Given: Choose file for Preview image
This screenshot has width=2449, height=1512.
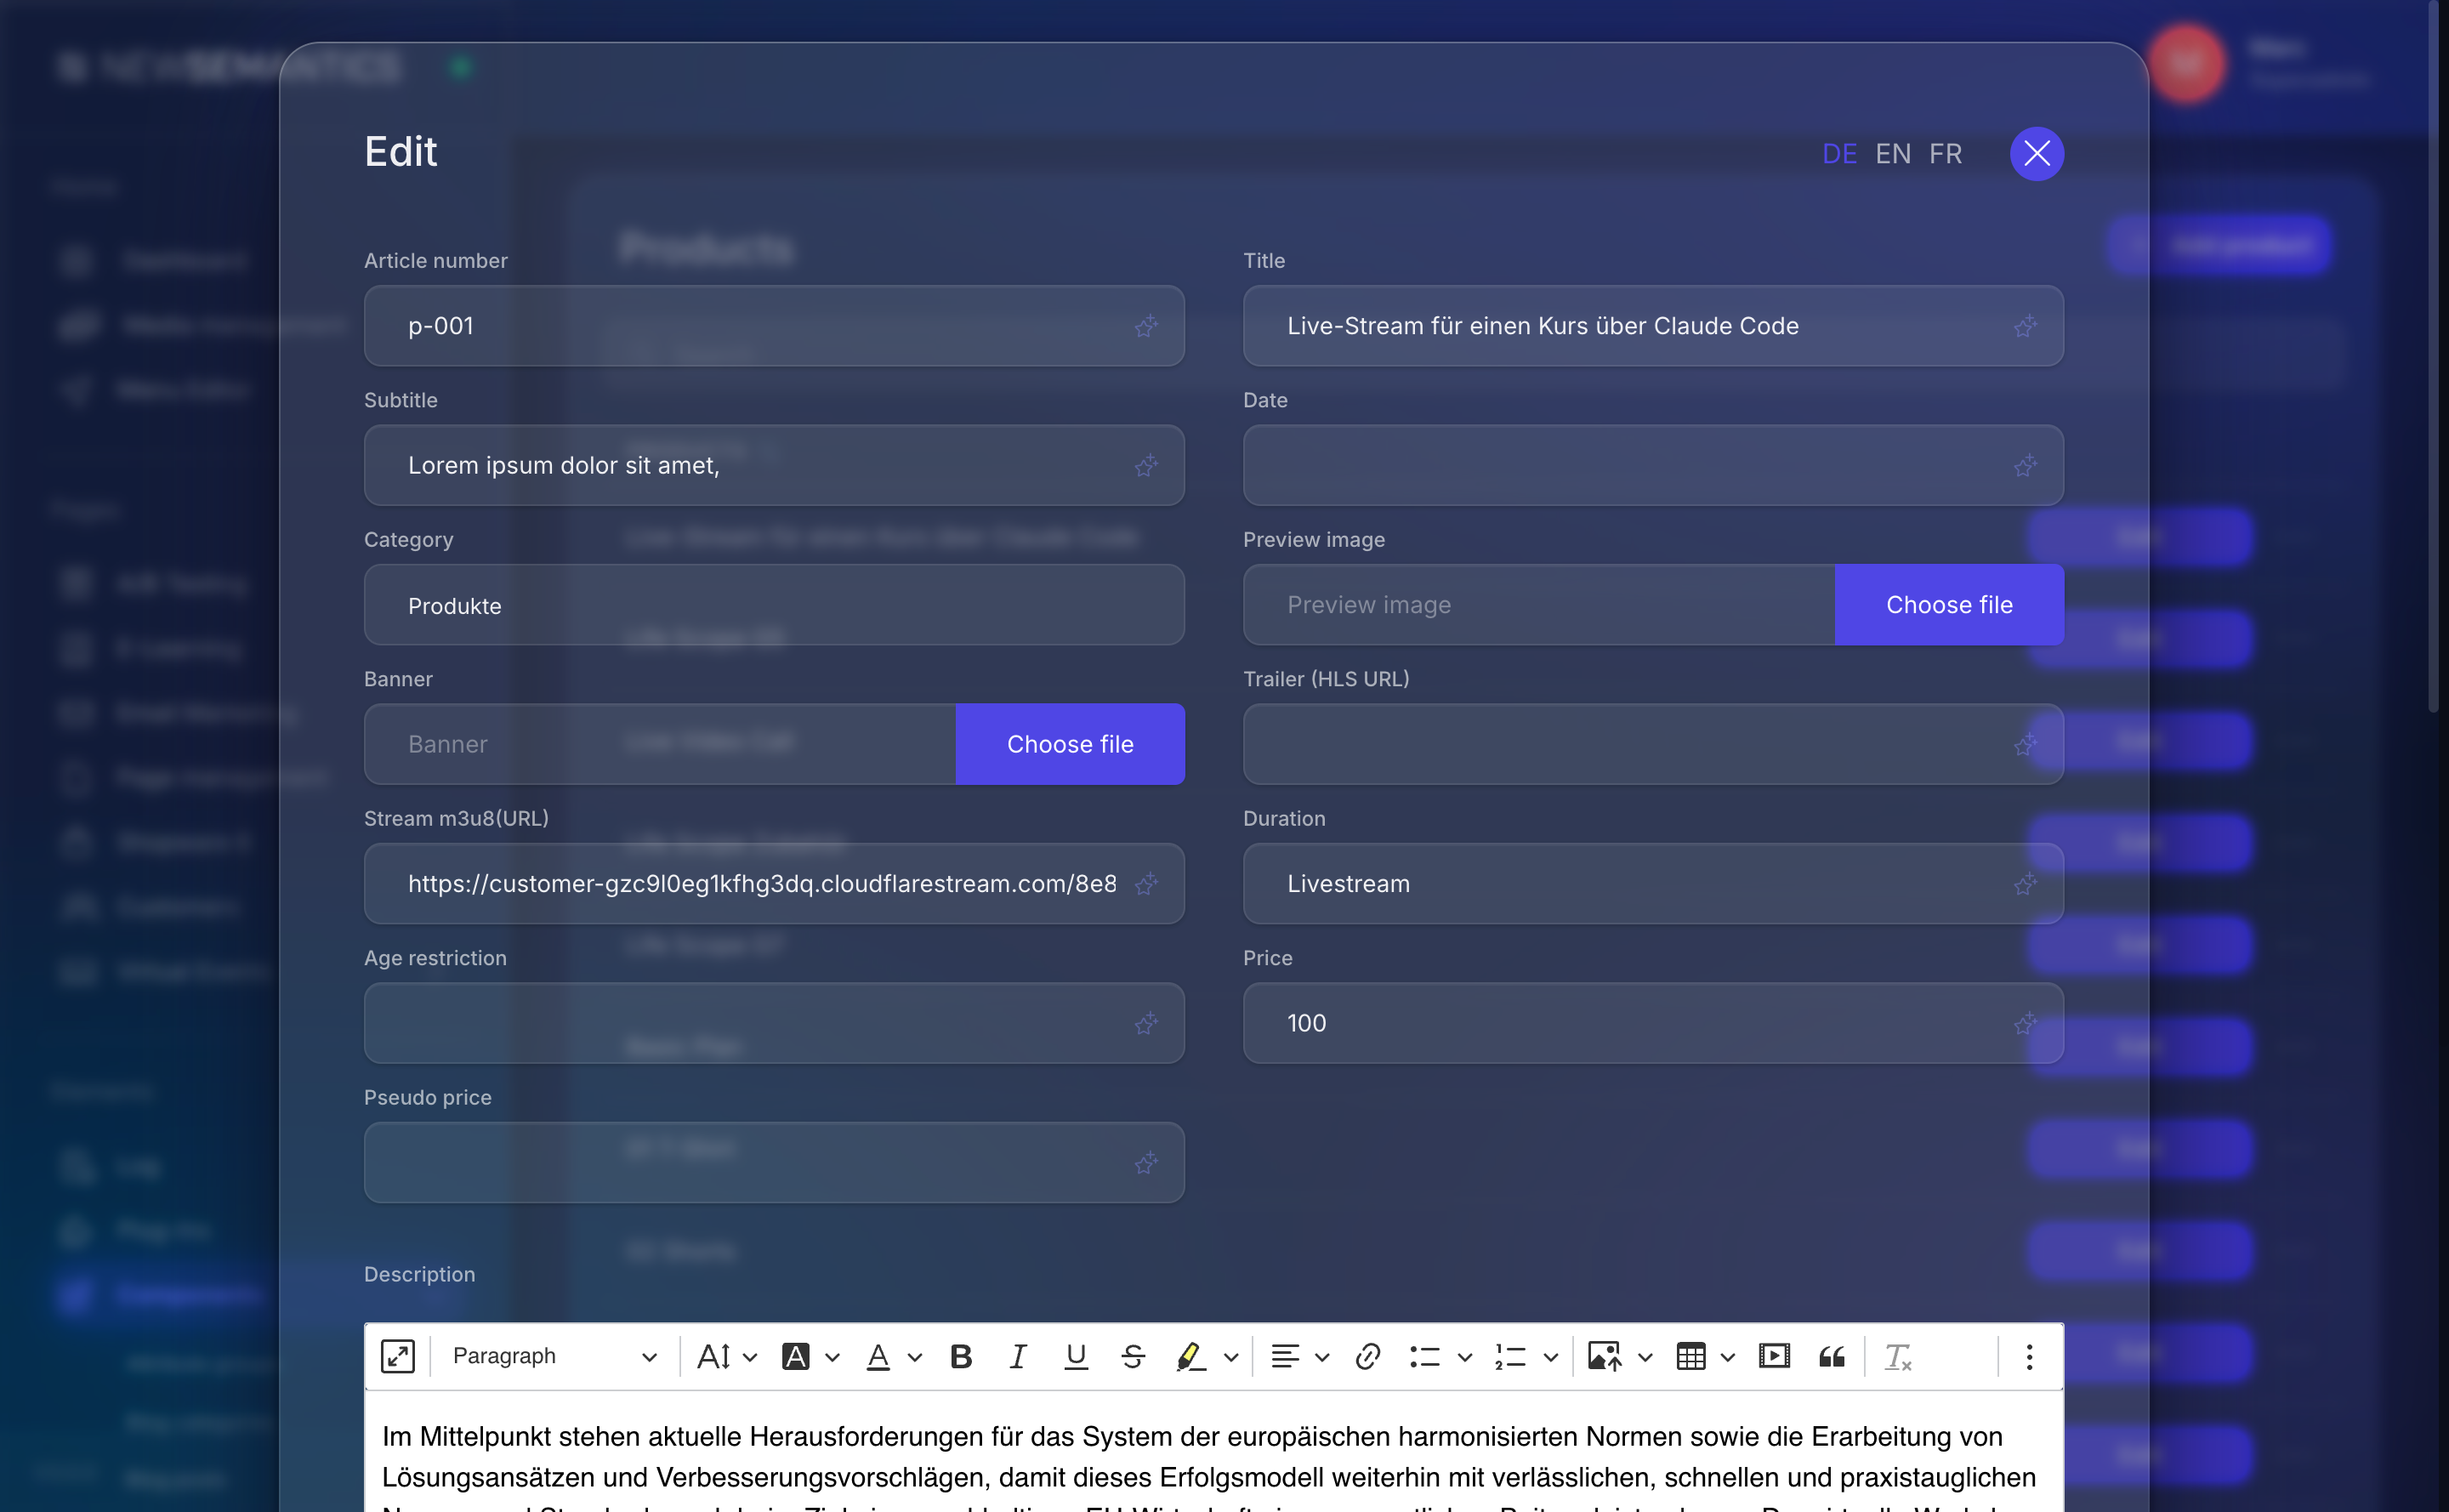Looking at the screenshot, I should 1949,605.
